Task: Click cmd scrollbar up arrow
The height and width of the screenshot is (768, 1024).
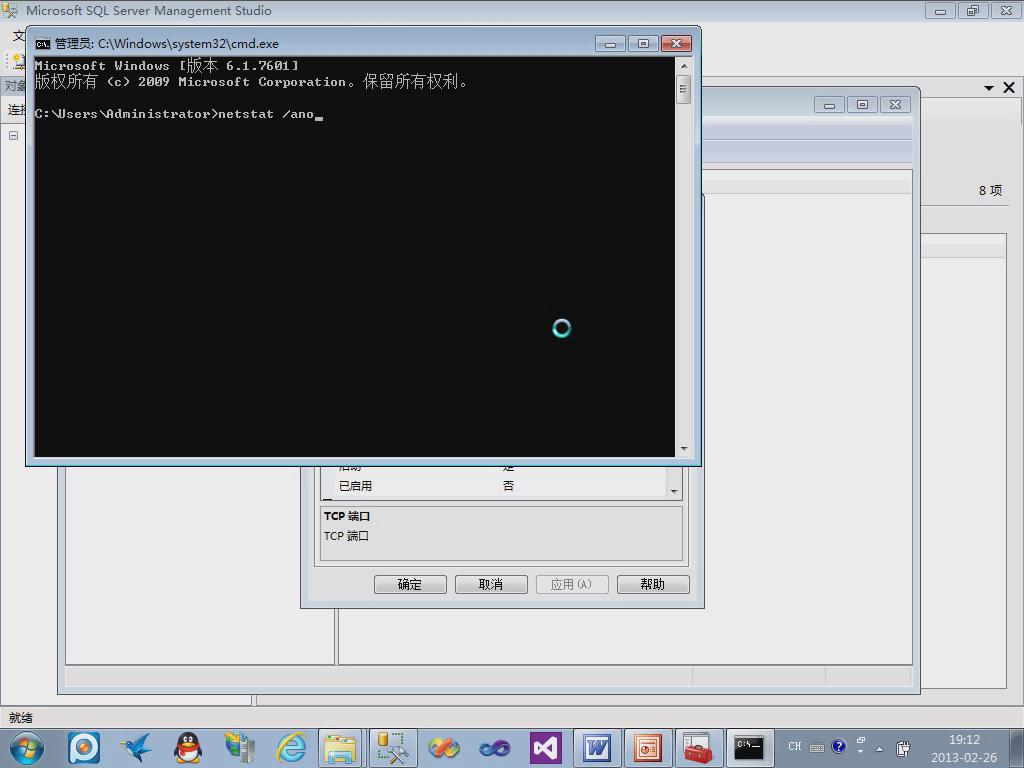Action: click(684, 66)
